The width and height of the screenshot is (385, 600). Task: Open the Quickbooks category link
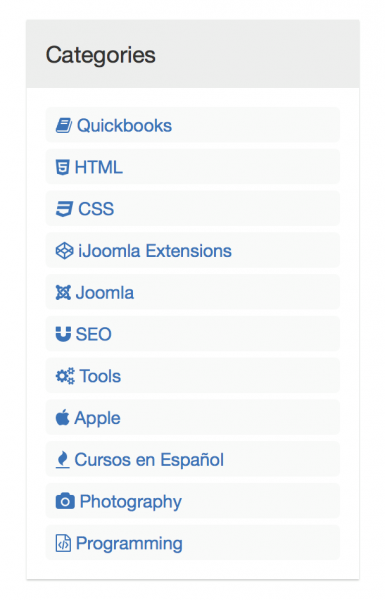coord(124,126)
